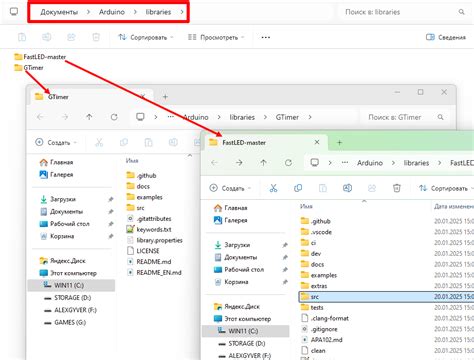
Task: Add a new tab in GTimer window
Action: 165,97
